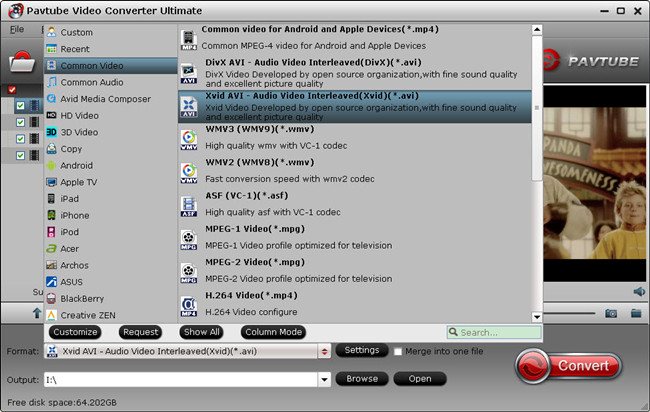Select WMV2 (WMV8)(*.wmv) format
This screenshot has height=412, width=650.
click(355, 173)
